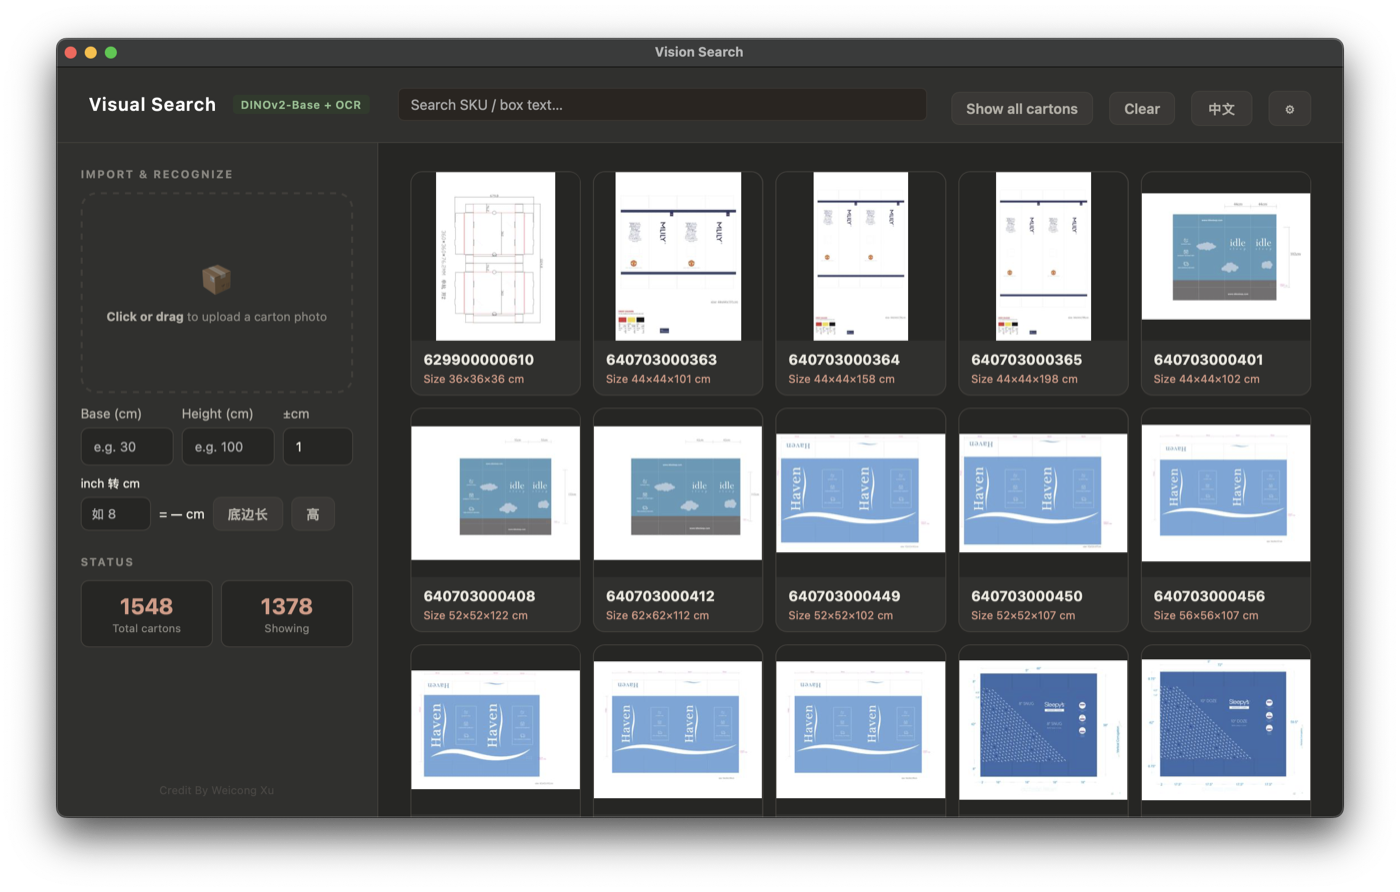Click the Total cartons status card
Screen dimensions: 1400x892
pos(146,614)
